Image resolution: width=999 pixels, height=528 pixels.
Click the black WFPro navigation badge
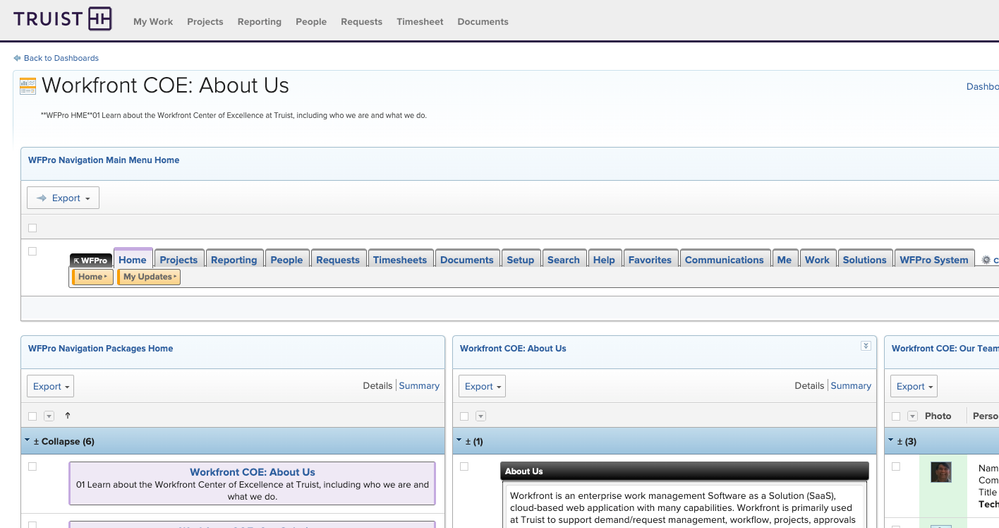pyautogui.click(x=91, y=260)
